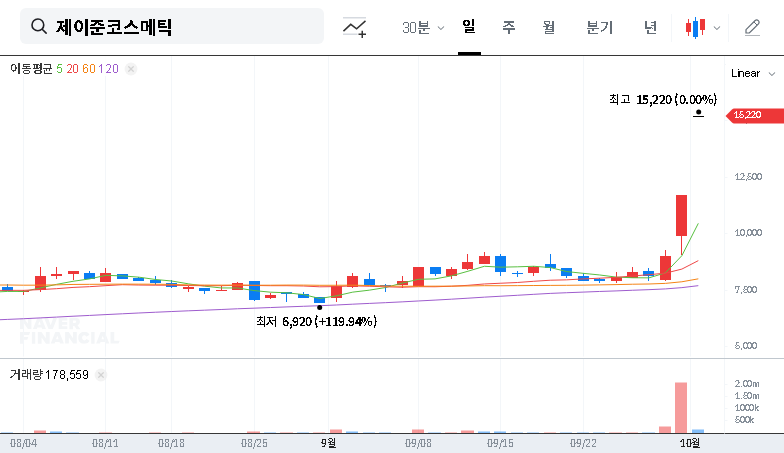The width and height of the screenshot is (784, 453).
Task: Activate the pencil drawing tool
Action: pyautogui.click(x=752, y=28)
